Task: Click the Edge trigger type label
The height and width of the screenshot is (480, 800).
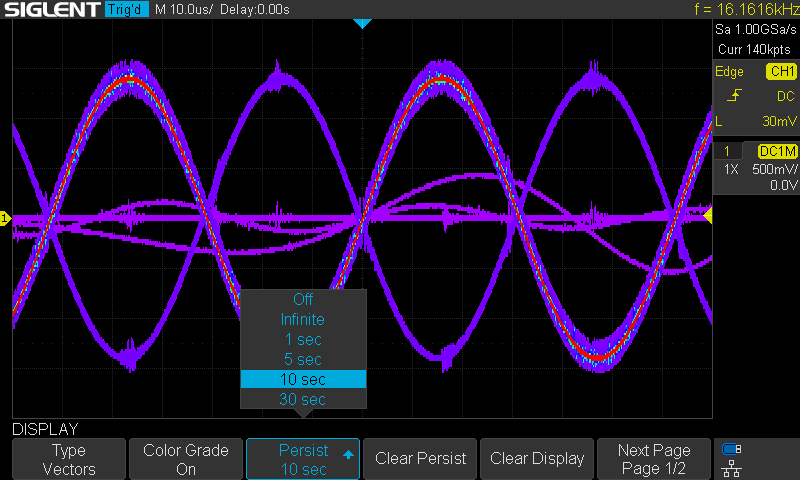Action: [729, 72]
